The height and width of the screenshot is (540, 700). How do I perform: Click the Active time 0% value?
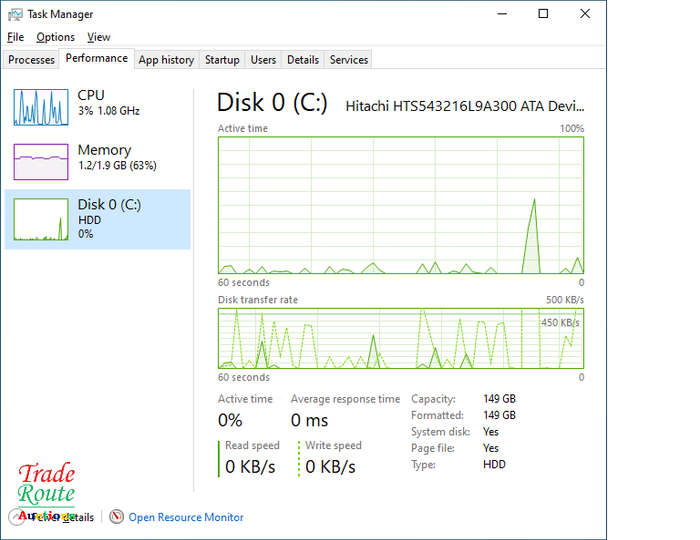[x=230, y=420]
